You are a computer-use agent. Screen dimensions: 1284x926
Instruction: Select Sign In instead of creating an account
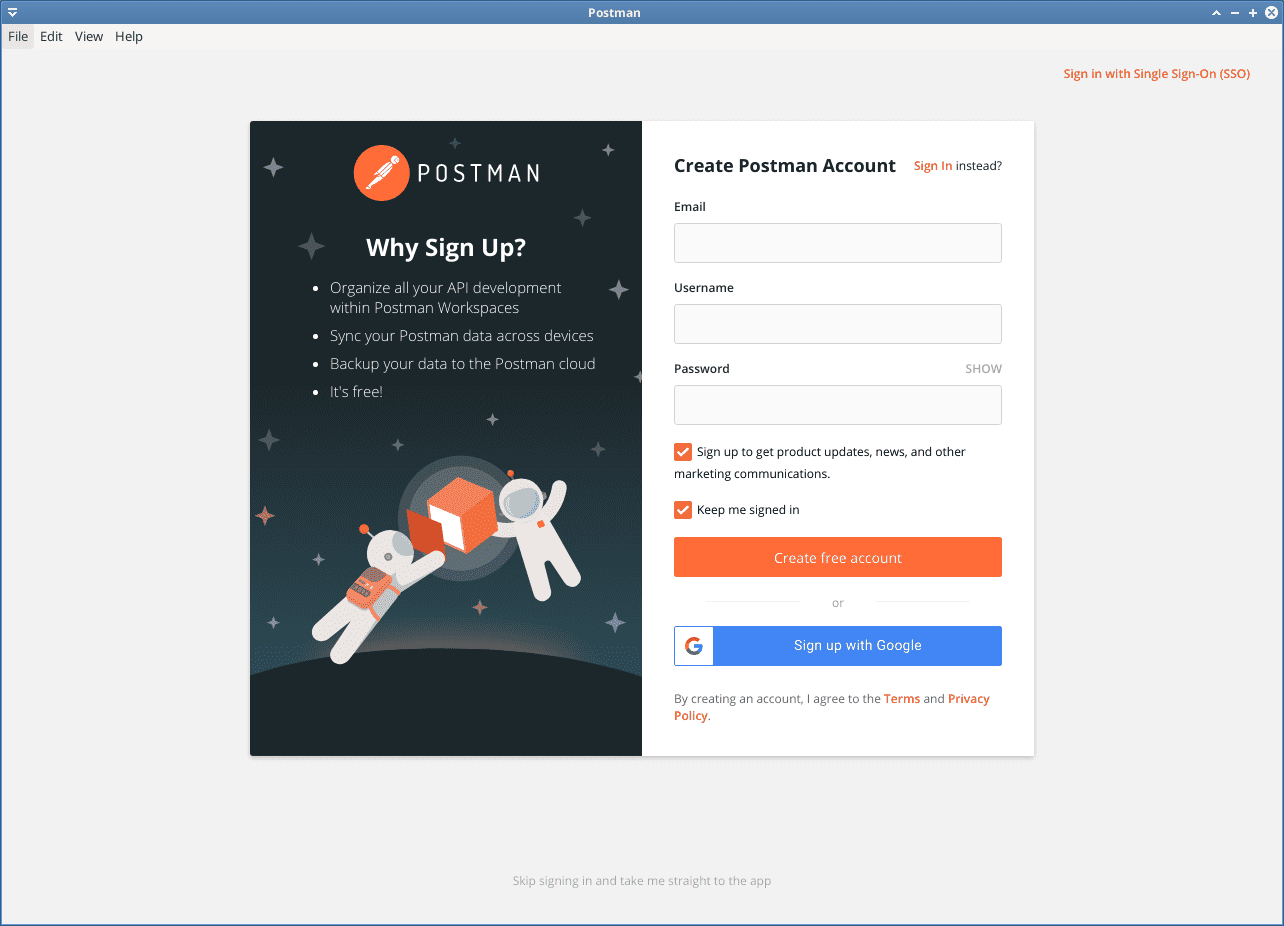tap(933, 165)
